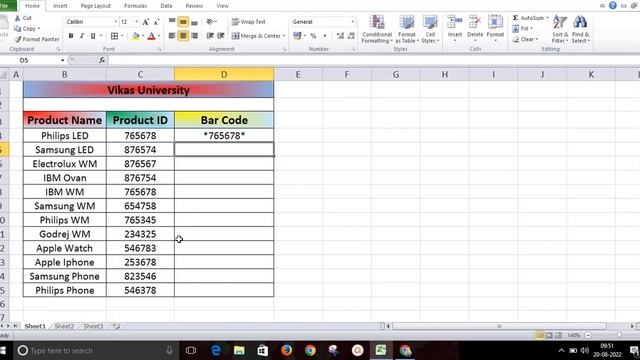Open Sort & Filter options
This screenshot has width=640, height=360.
[x=560, y=29]
